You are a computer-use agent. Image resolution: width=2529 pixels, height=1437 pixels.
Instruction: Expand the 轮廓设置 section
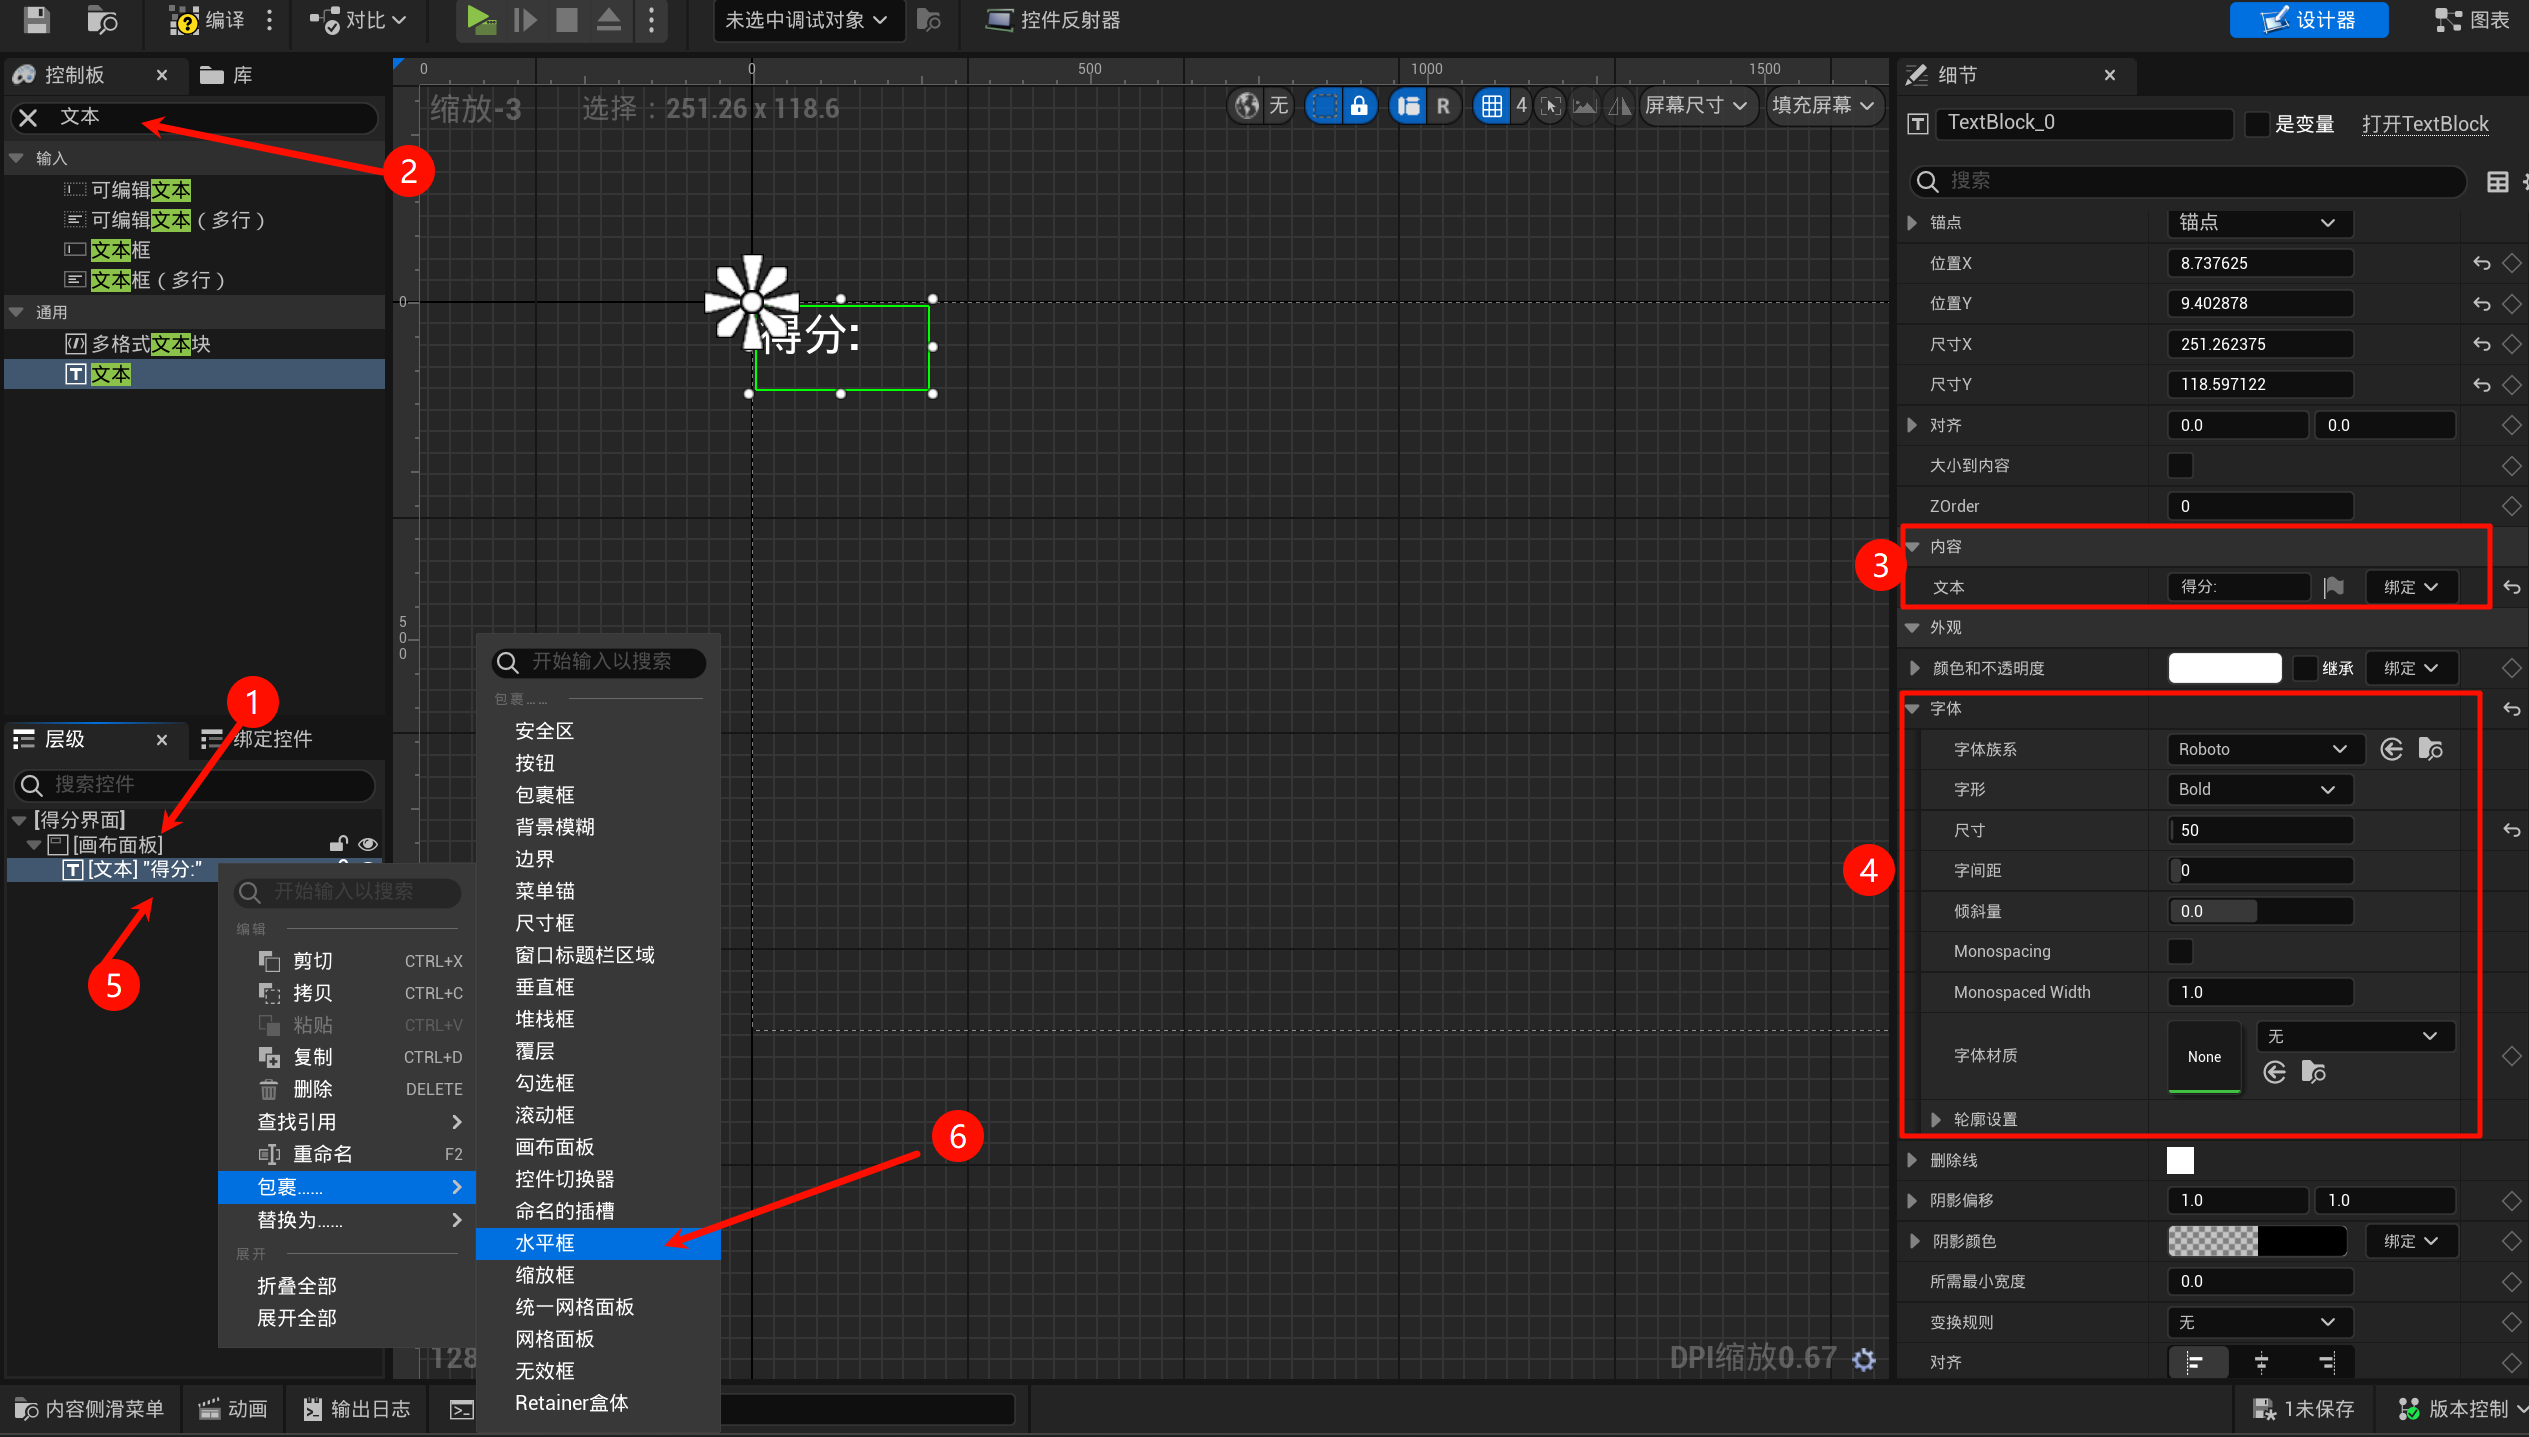pos(1935,1119)
